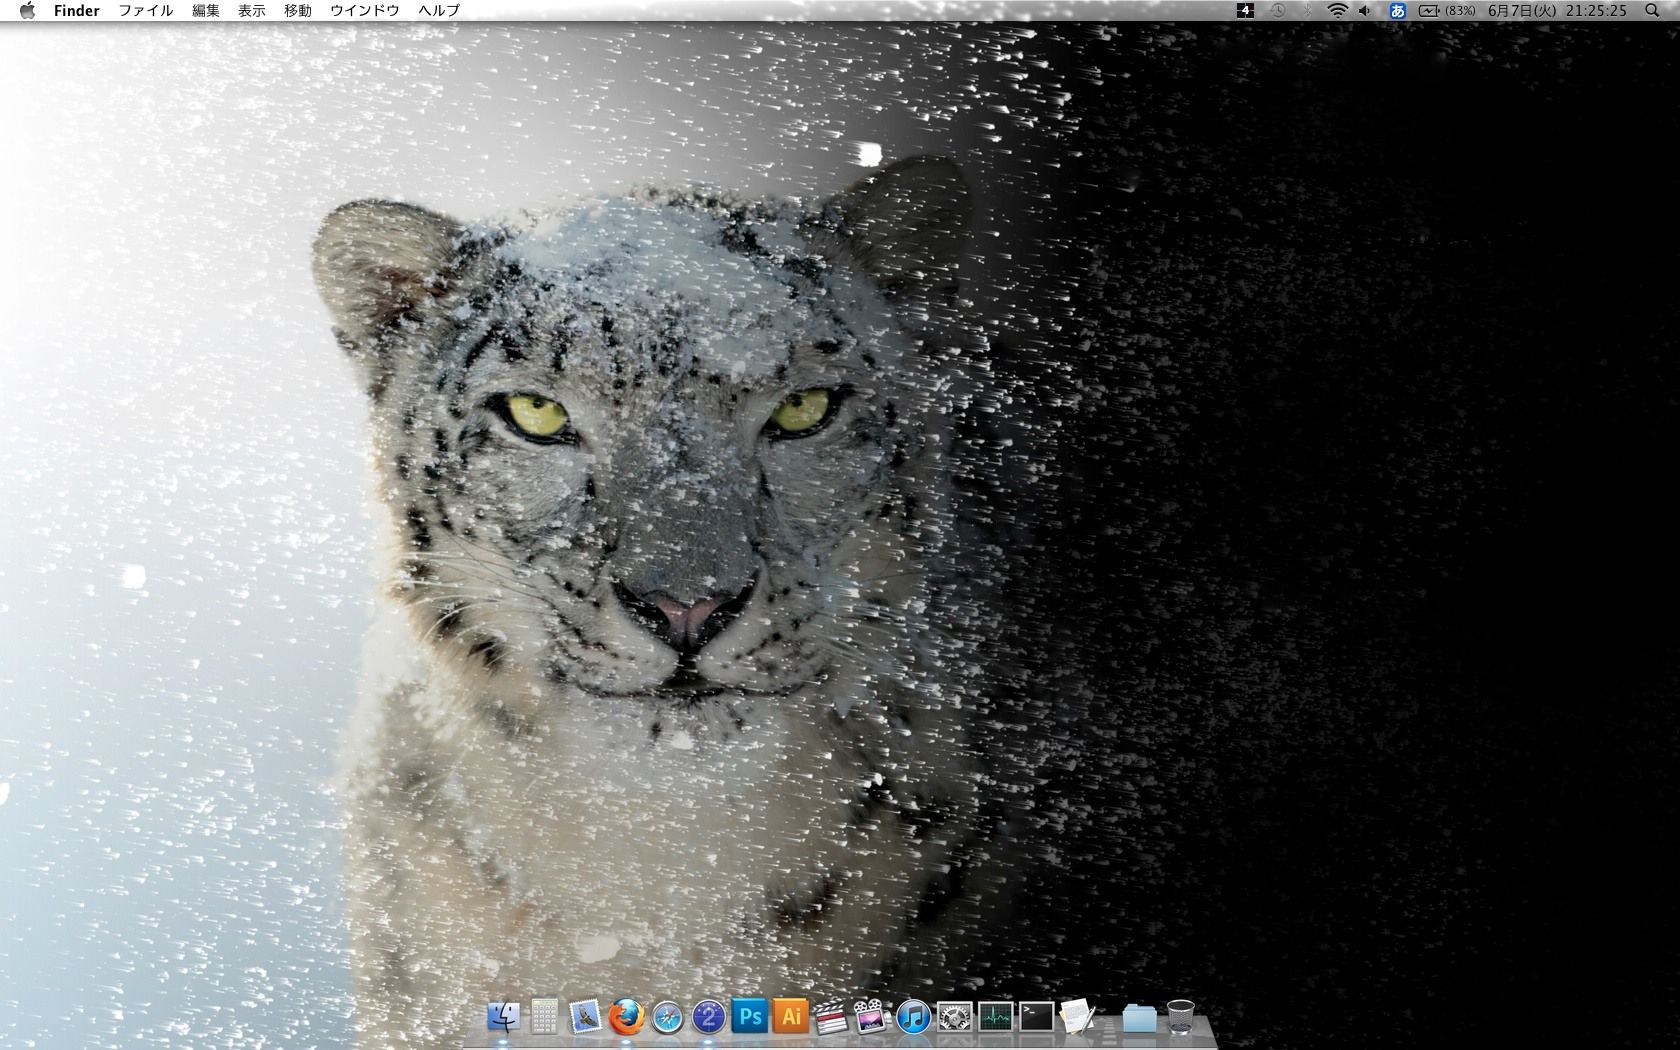Open the volume control in menu bar

pyautogui.click(x=1366, y=10)
